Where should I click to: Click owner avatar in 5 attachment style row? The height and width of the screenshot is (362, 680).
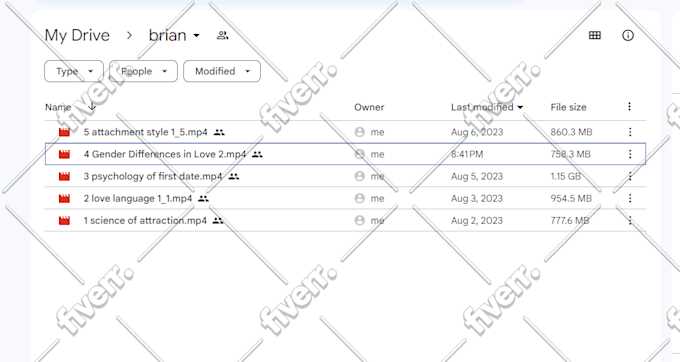[x=360, y=132]
